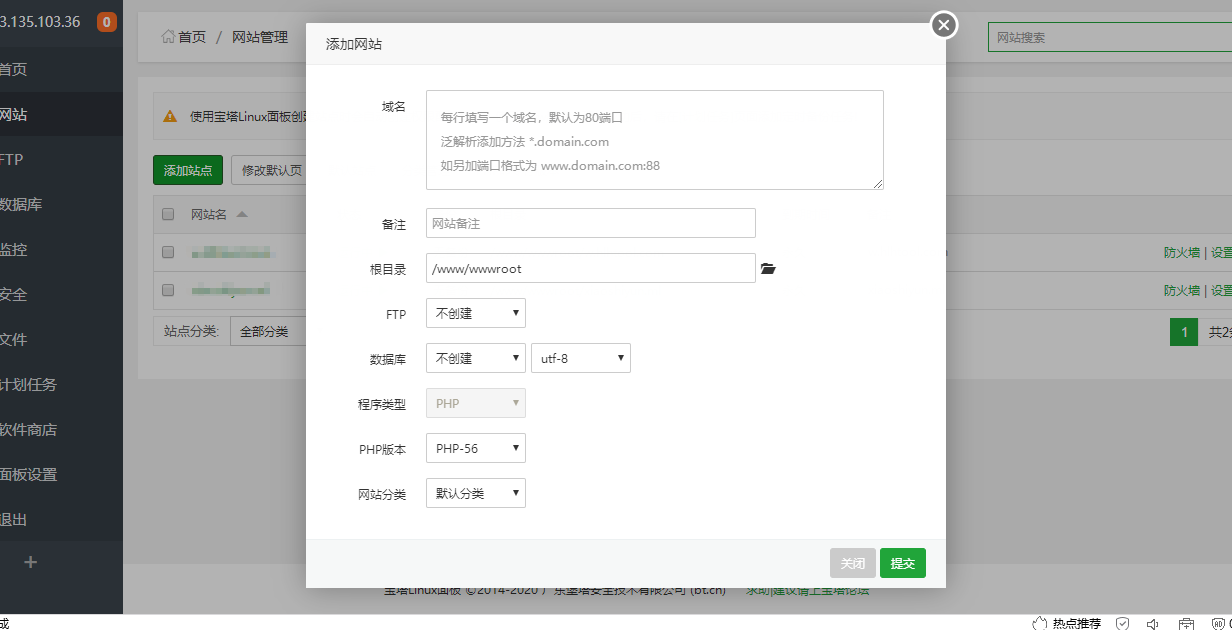
Task: Open 防火墙 settings for the first site
Action: [x=1181, y=252]
